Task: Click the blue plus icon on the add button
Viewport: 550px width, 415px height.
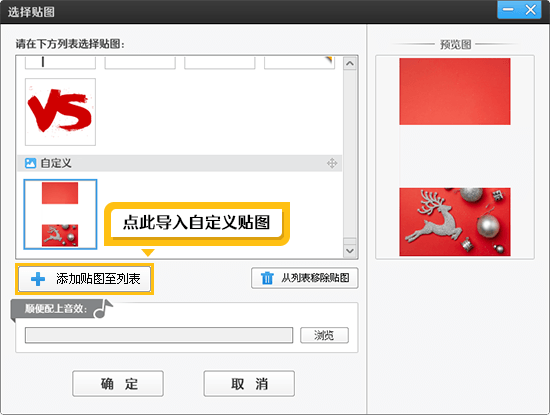Action: [x=38, y=279]
